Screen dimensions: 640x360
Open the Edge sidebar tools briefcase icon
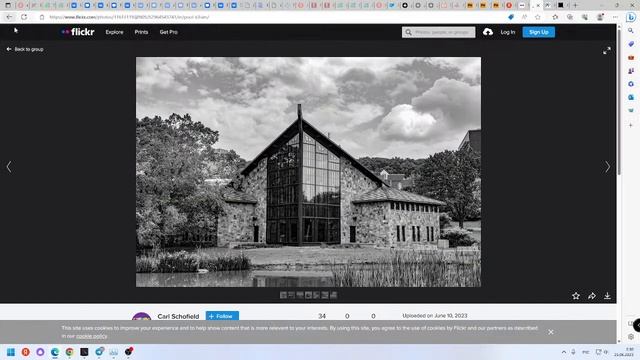click(x=631, y=58)
